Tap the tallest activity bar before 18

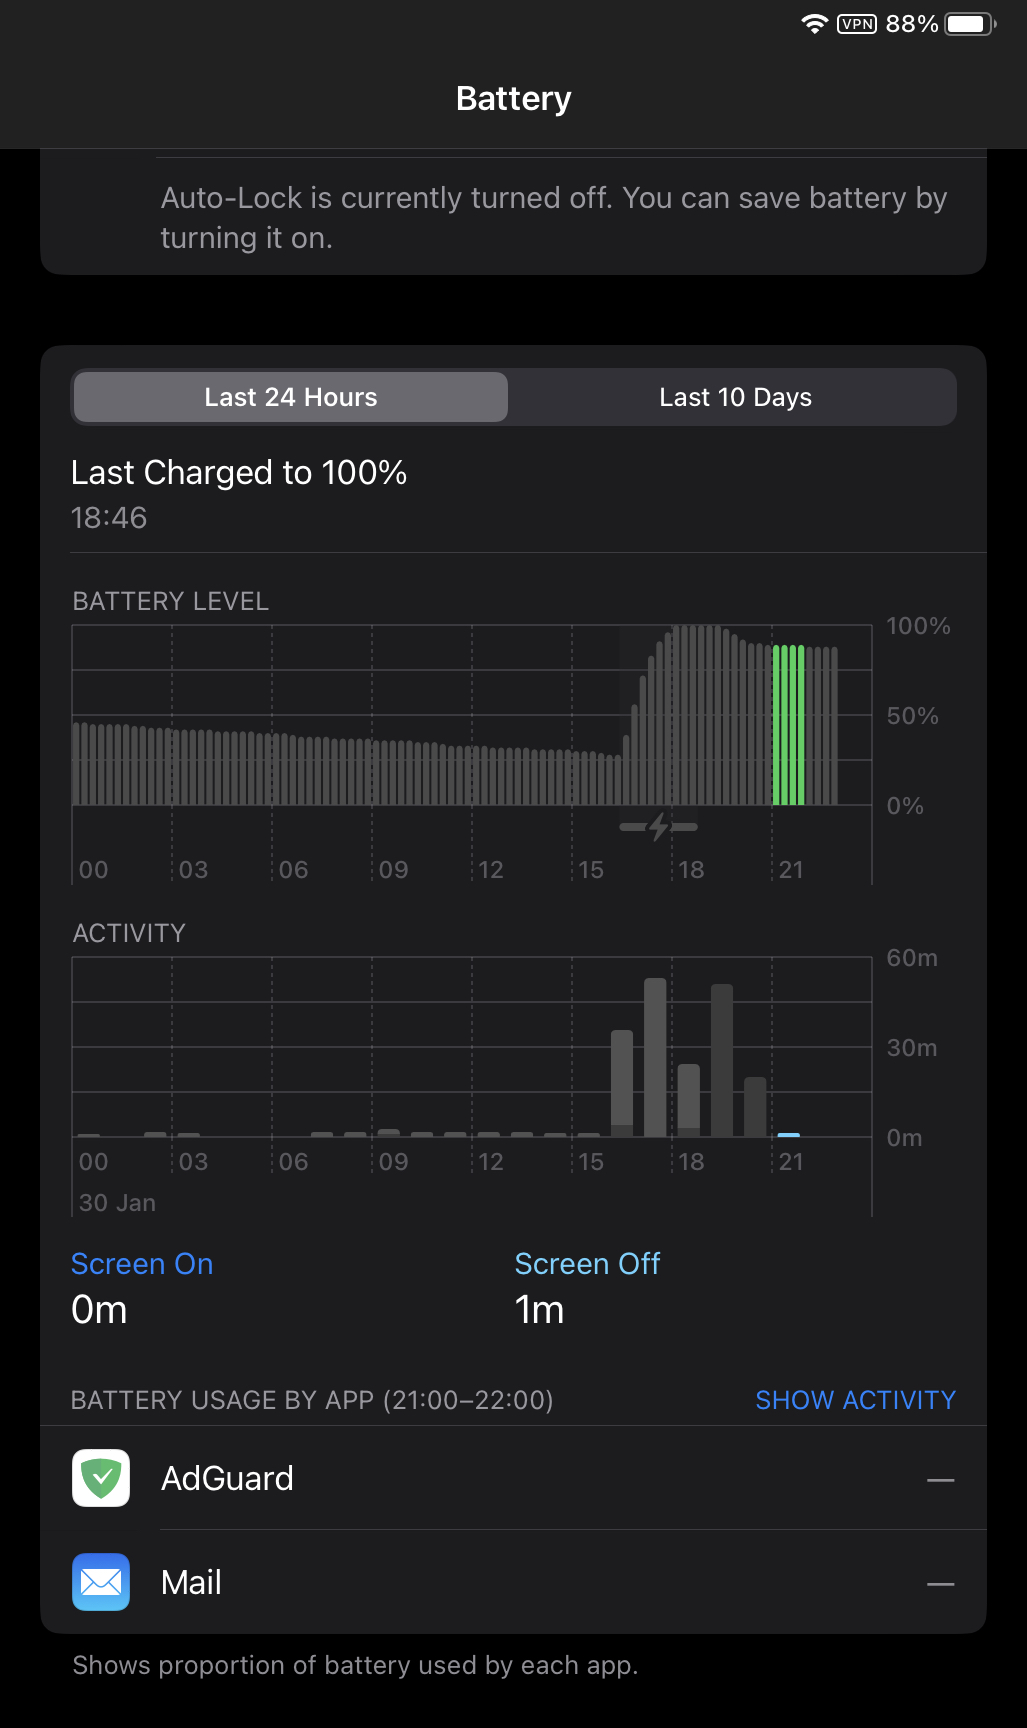point(655,1058)
